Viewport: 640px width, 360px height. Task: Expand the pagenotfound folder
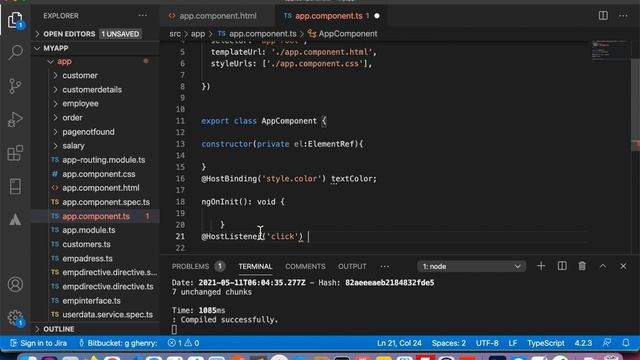coord(96,132)
